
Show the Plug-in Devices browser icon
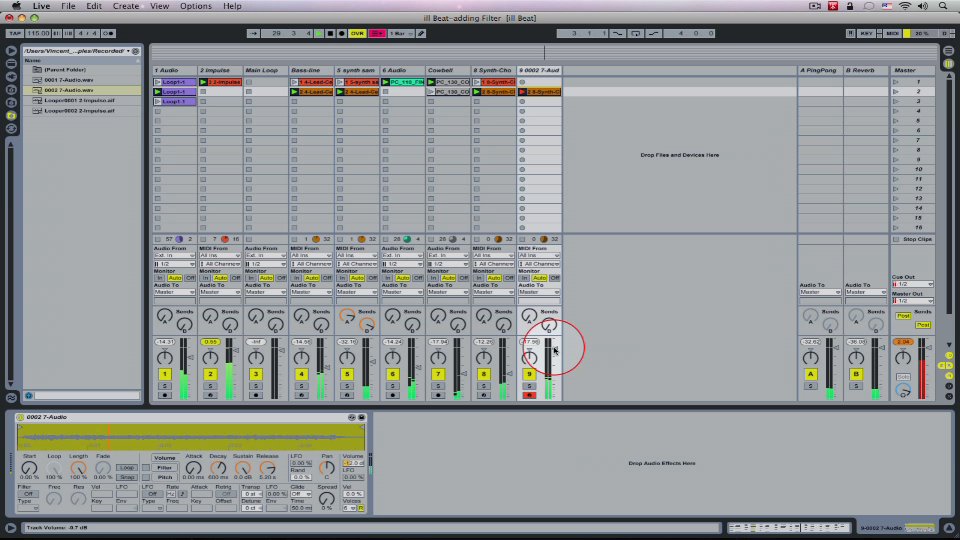tap(11, 77)
